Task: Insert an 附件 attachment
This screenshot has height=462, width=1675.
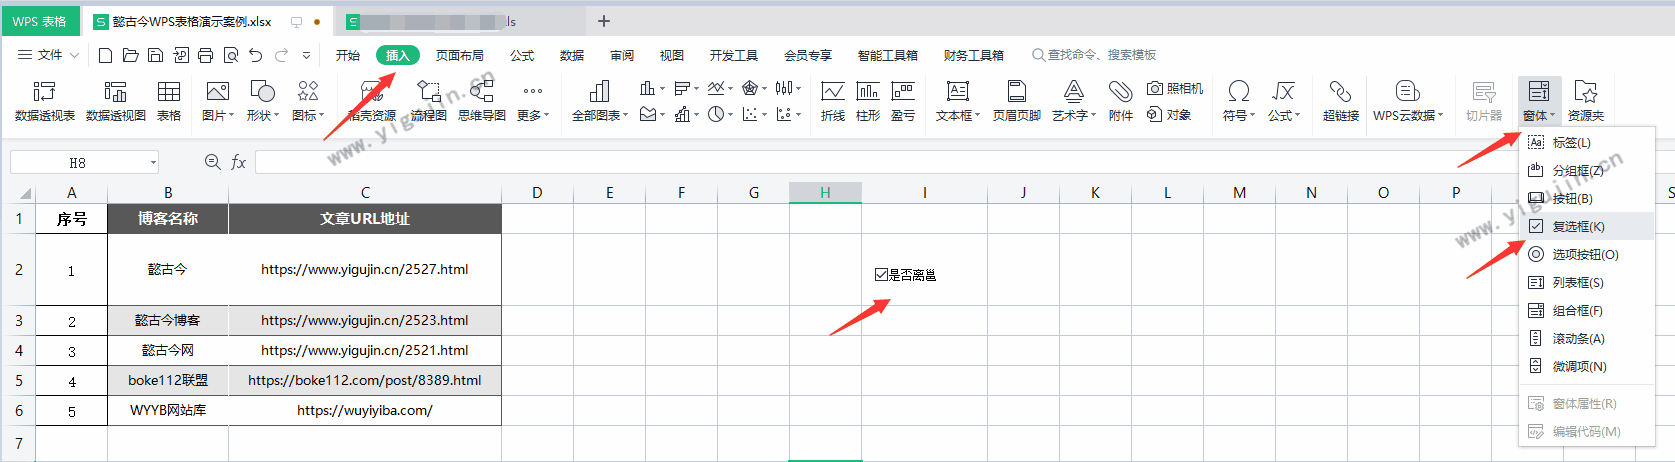Action: click(1121, 101)
